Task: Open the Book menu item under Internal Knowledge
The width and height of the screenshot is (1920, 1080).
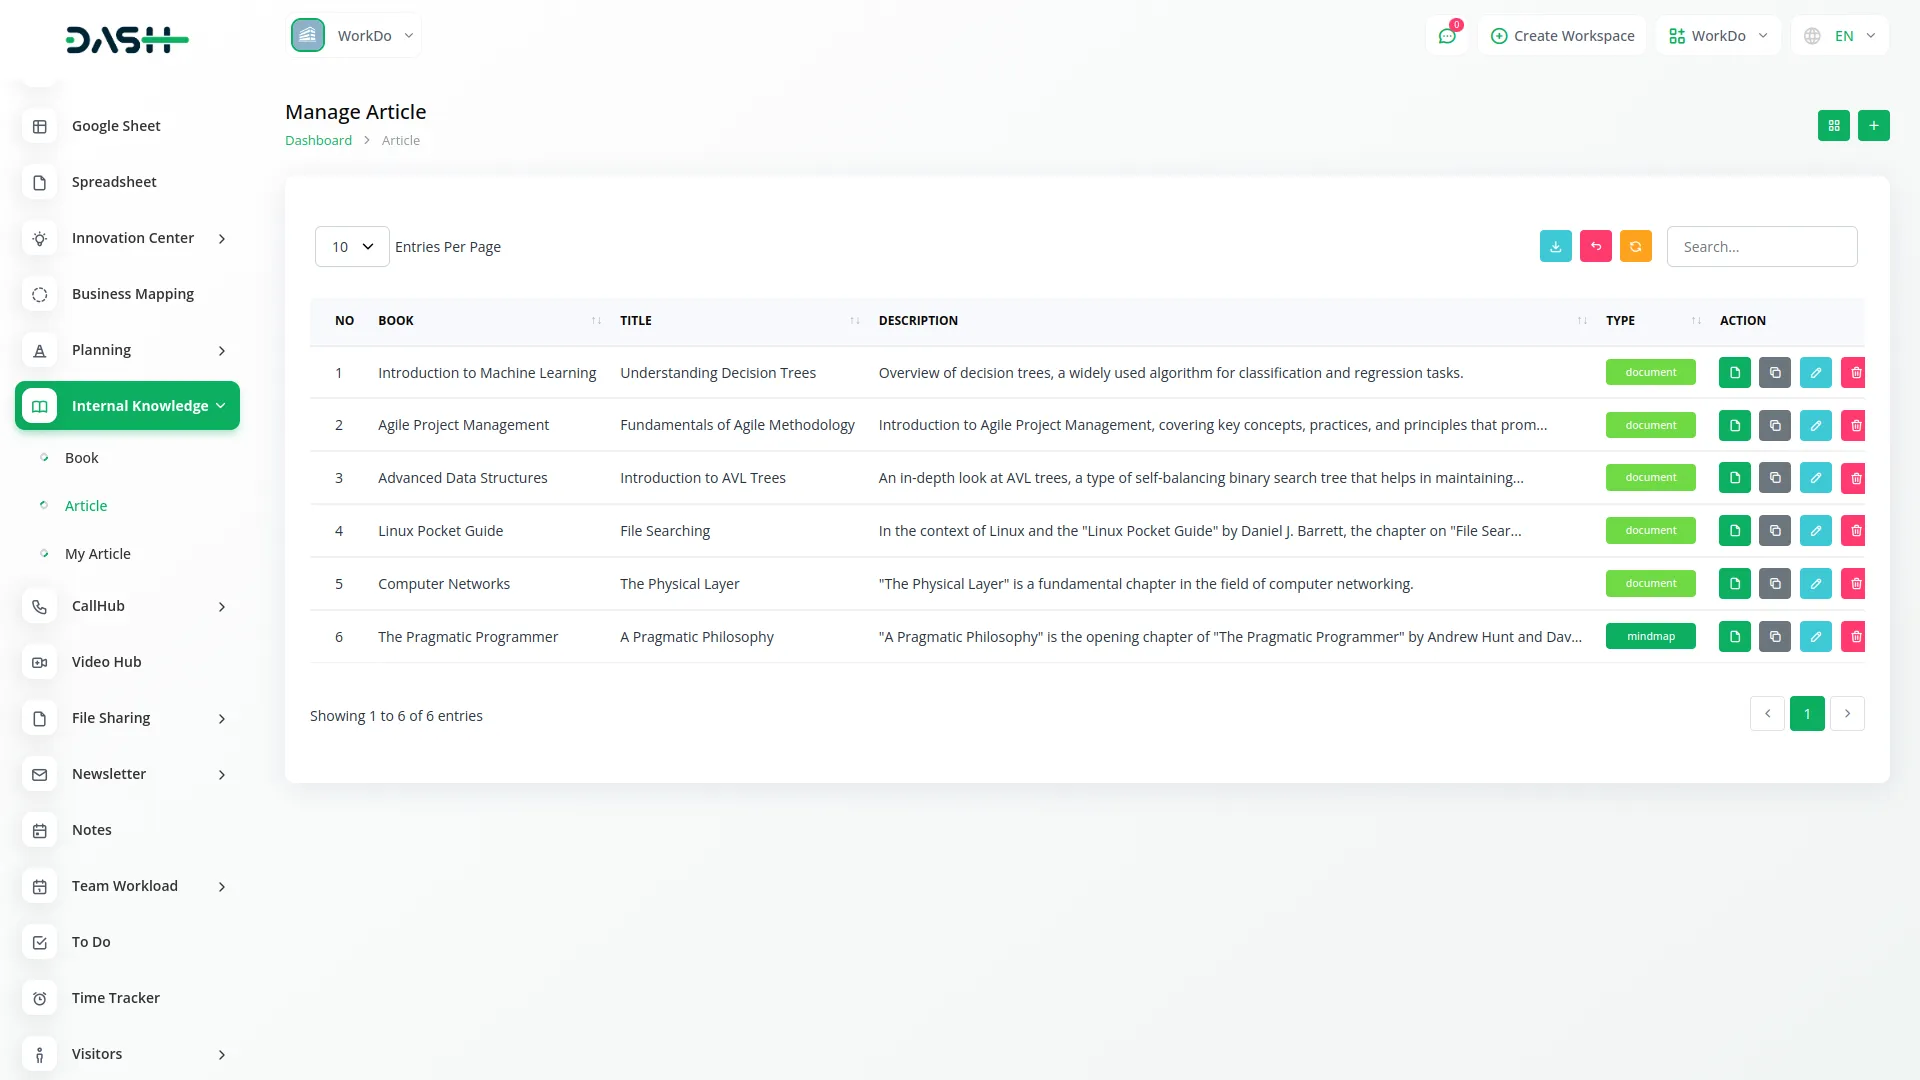Action: coord(81,457)
